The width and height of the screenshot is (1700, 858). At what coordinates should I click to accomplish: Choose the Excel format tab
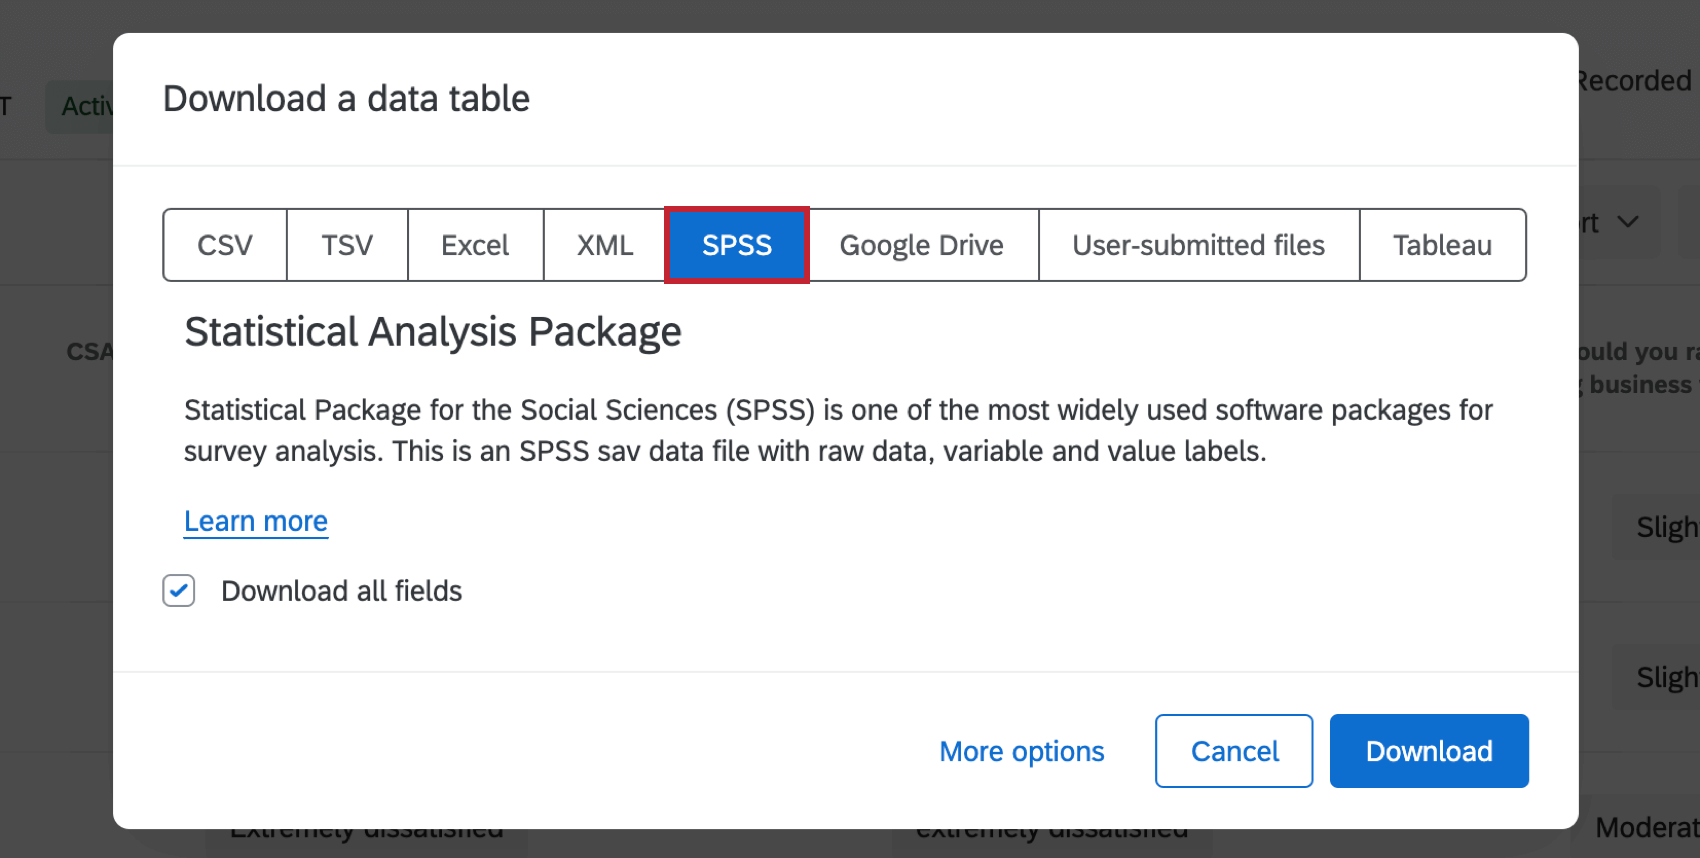(475, 245)
